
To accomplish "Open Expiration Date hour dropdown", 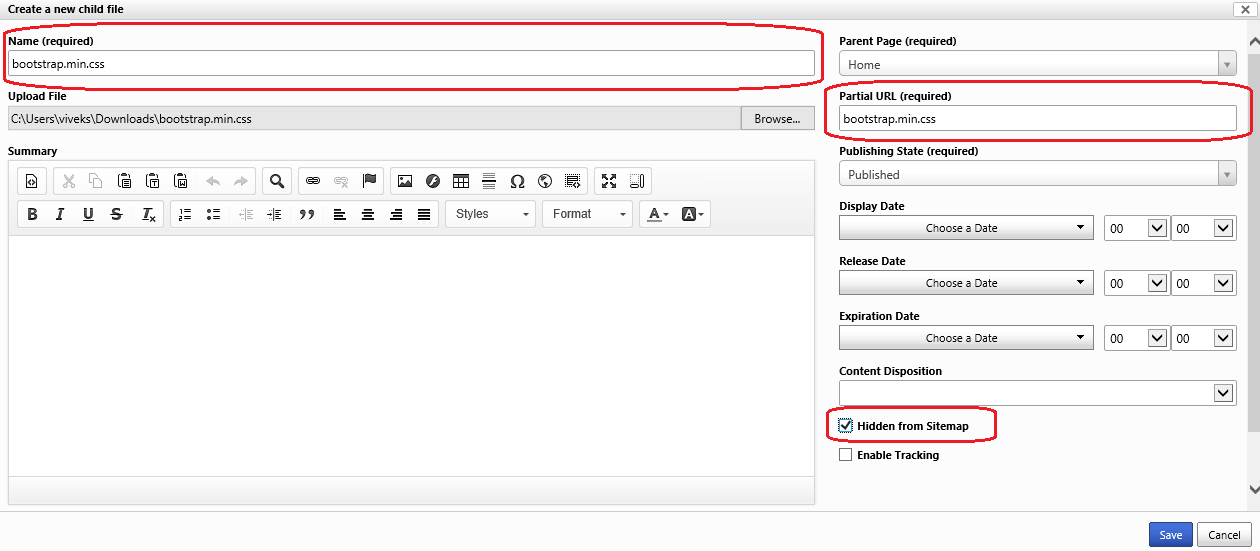I will [1136, 338].
